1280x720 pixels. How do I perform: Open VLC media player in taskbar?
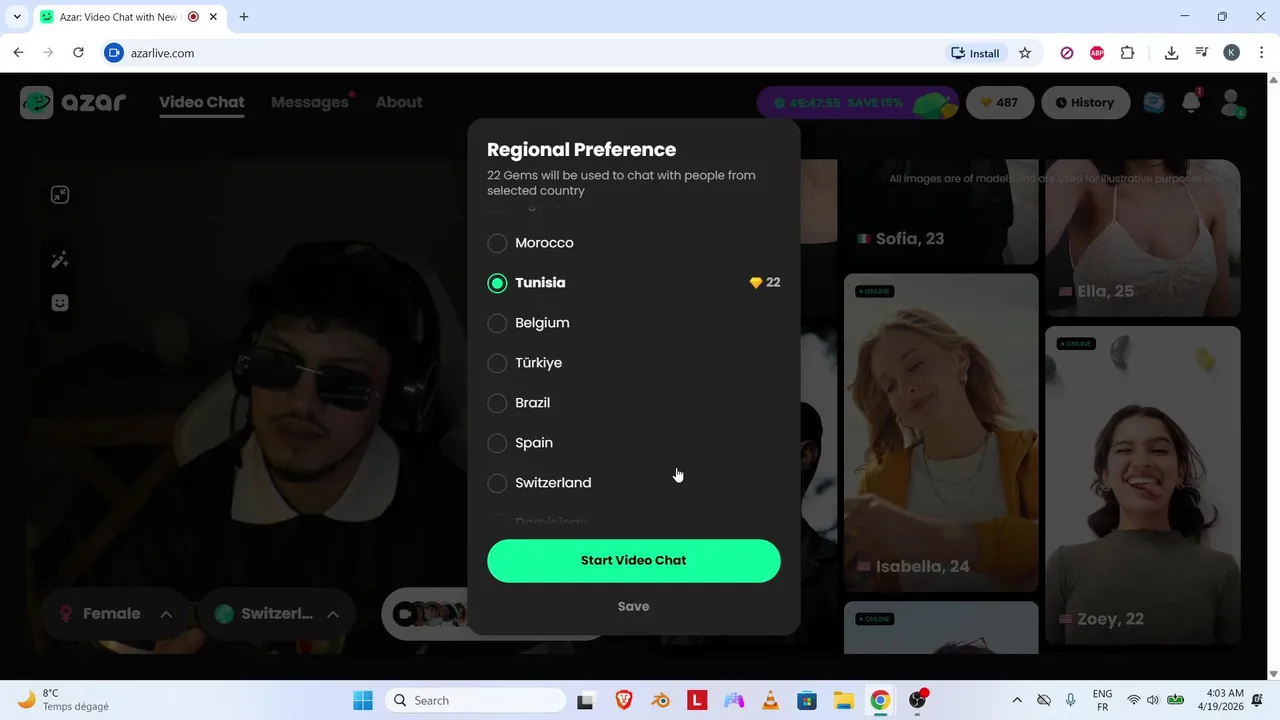point(770,700)
